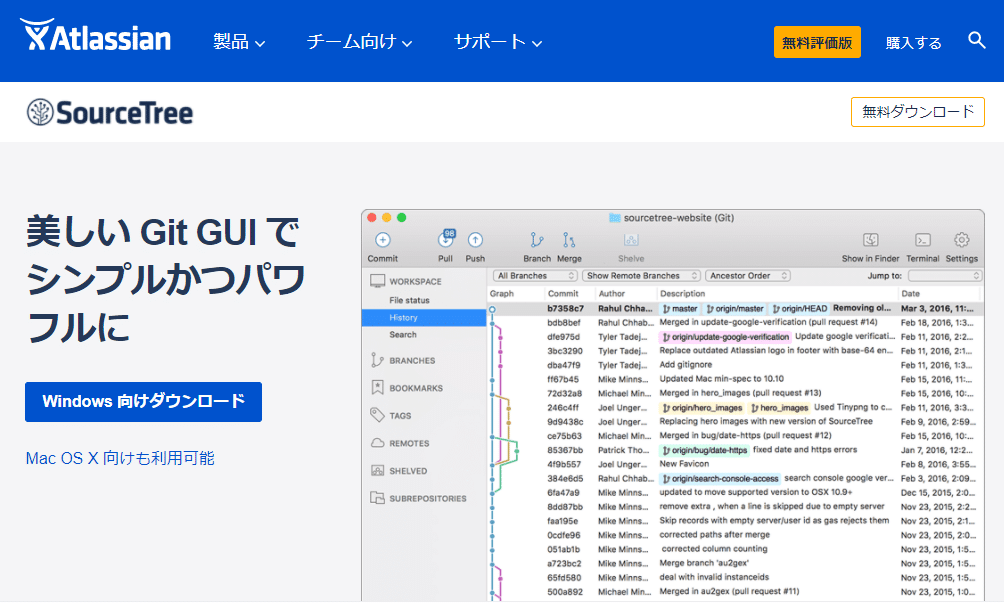Click the REMOTES cloud icon
The height and width of the screenshot is (609, 1004).
(x=377, y=443)
